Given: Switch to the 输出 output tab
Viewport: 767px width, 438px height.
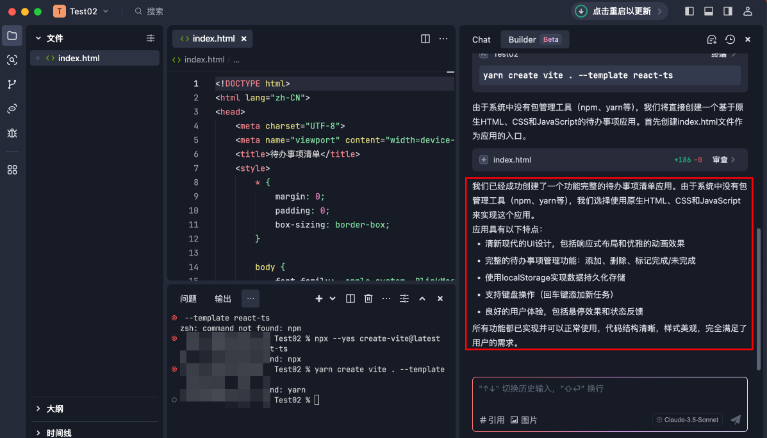Looking at the screenshot, I should click(x=222, y=298).
